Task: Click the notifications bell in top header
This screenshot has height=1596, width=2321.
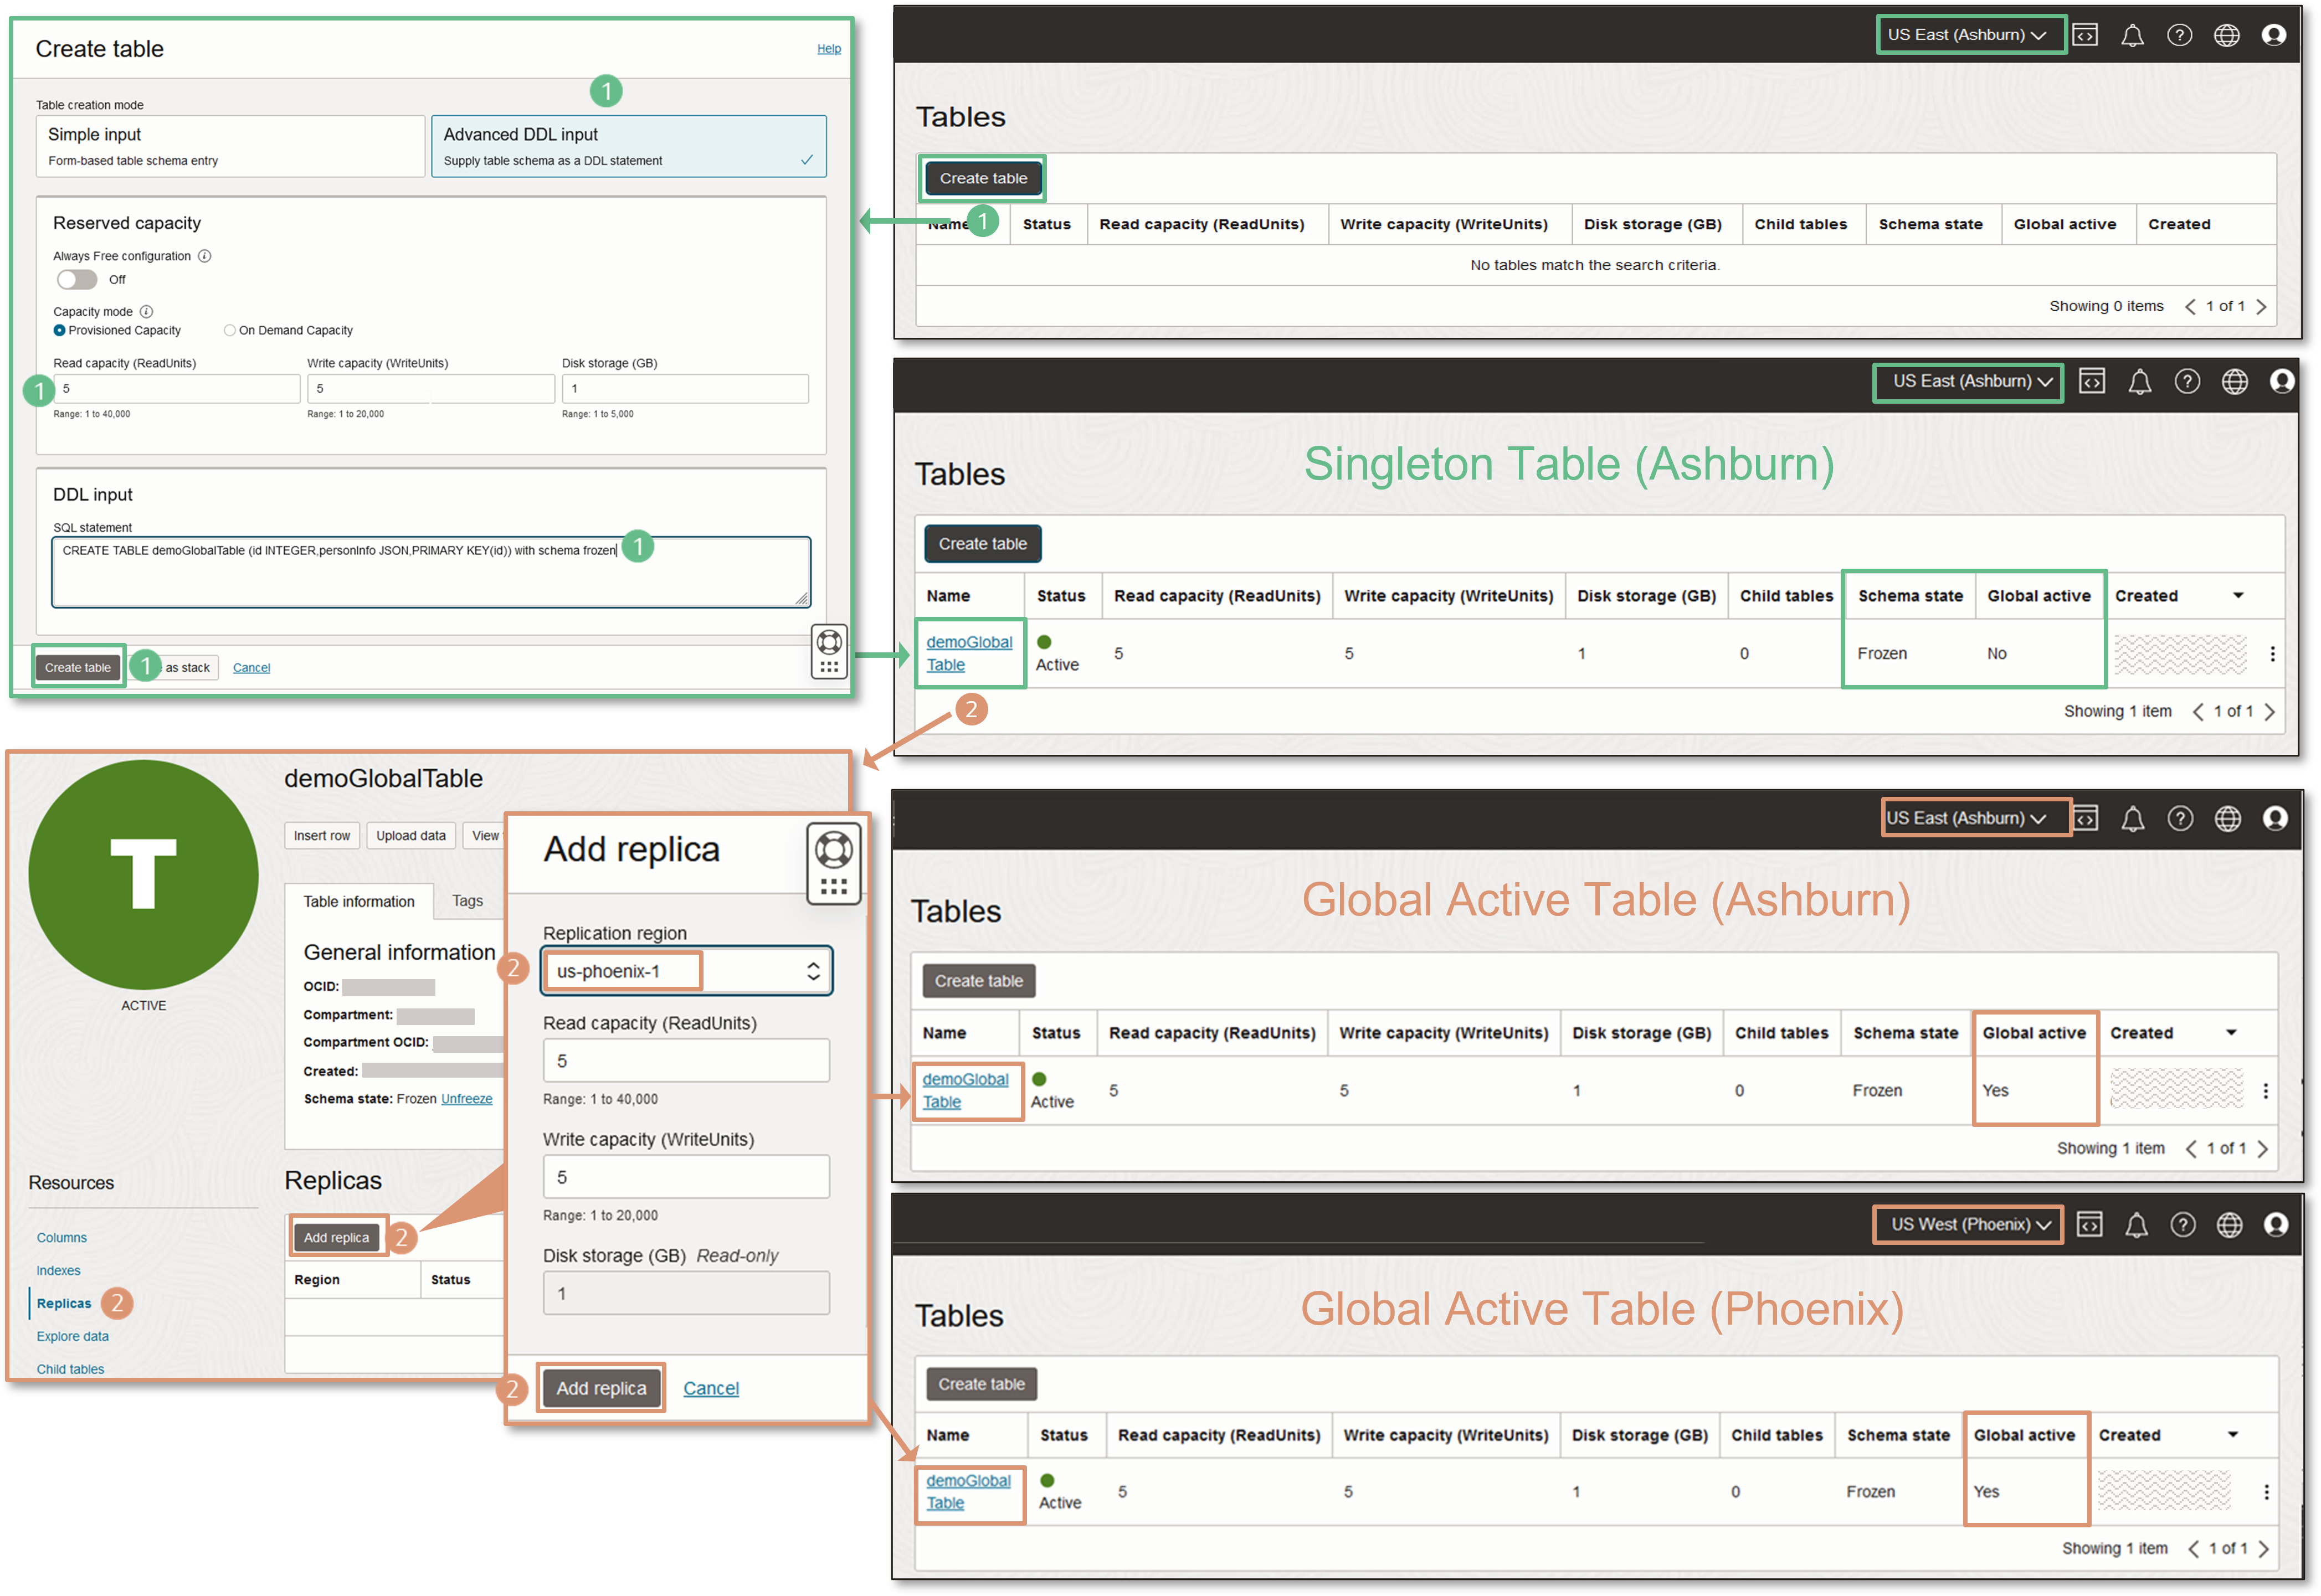Action: point(2132,35)
